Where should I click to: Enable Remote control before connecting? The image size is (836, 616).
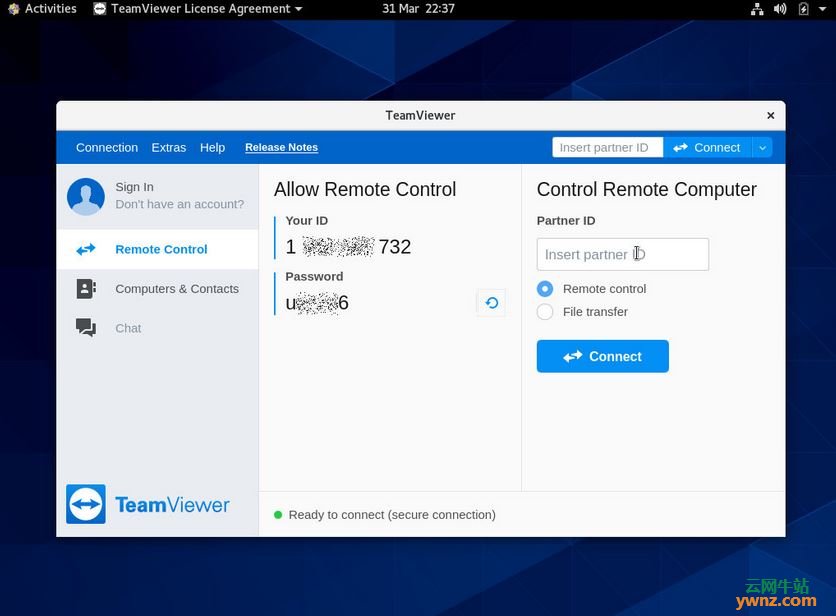545,288
